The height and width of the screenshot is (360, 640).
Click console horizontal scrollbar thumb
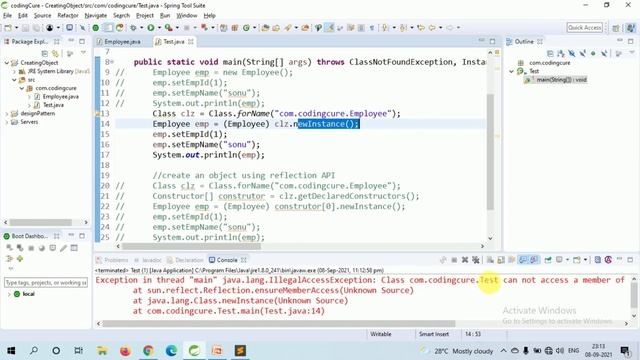(278, 323)
